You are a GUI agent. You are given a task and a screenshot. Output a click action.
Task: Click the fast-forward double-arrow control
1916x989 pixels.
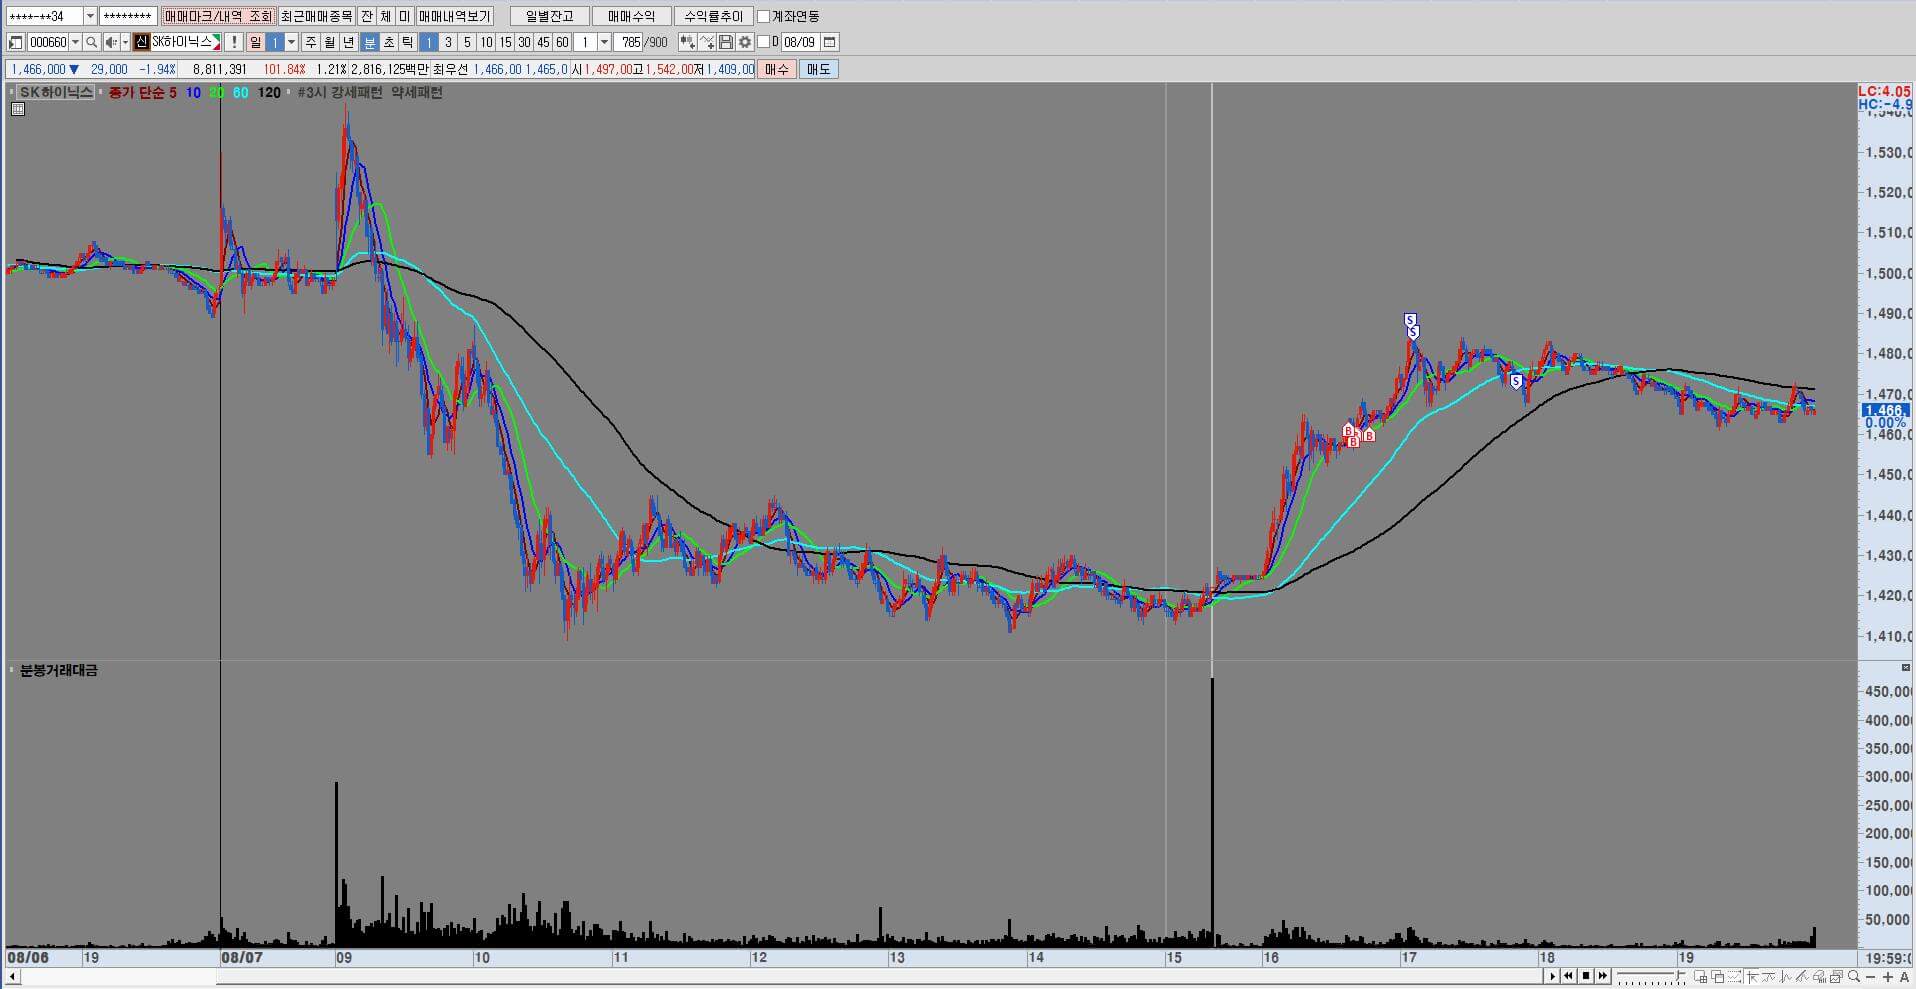coord(1603,976)
